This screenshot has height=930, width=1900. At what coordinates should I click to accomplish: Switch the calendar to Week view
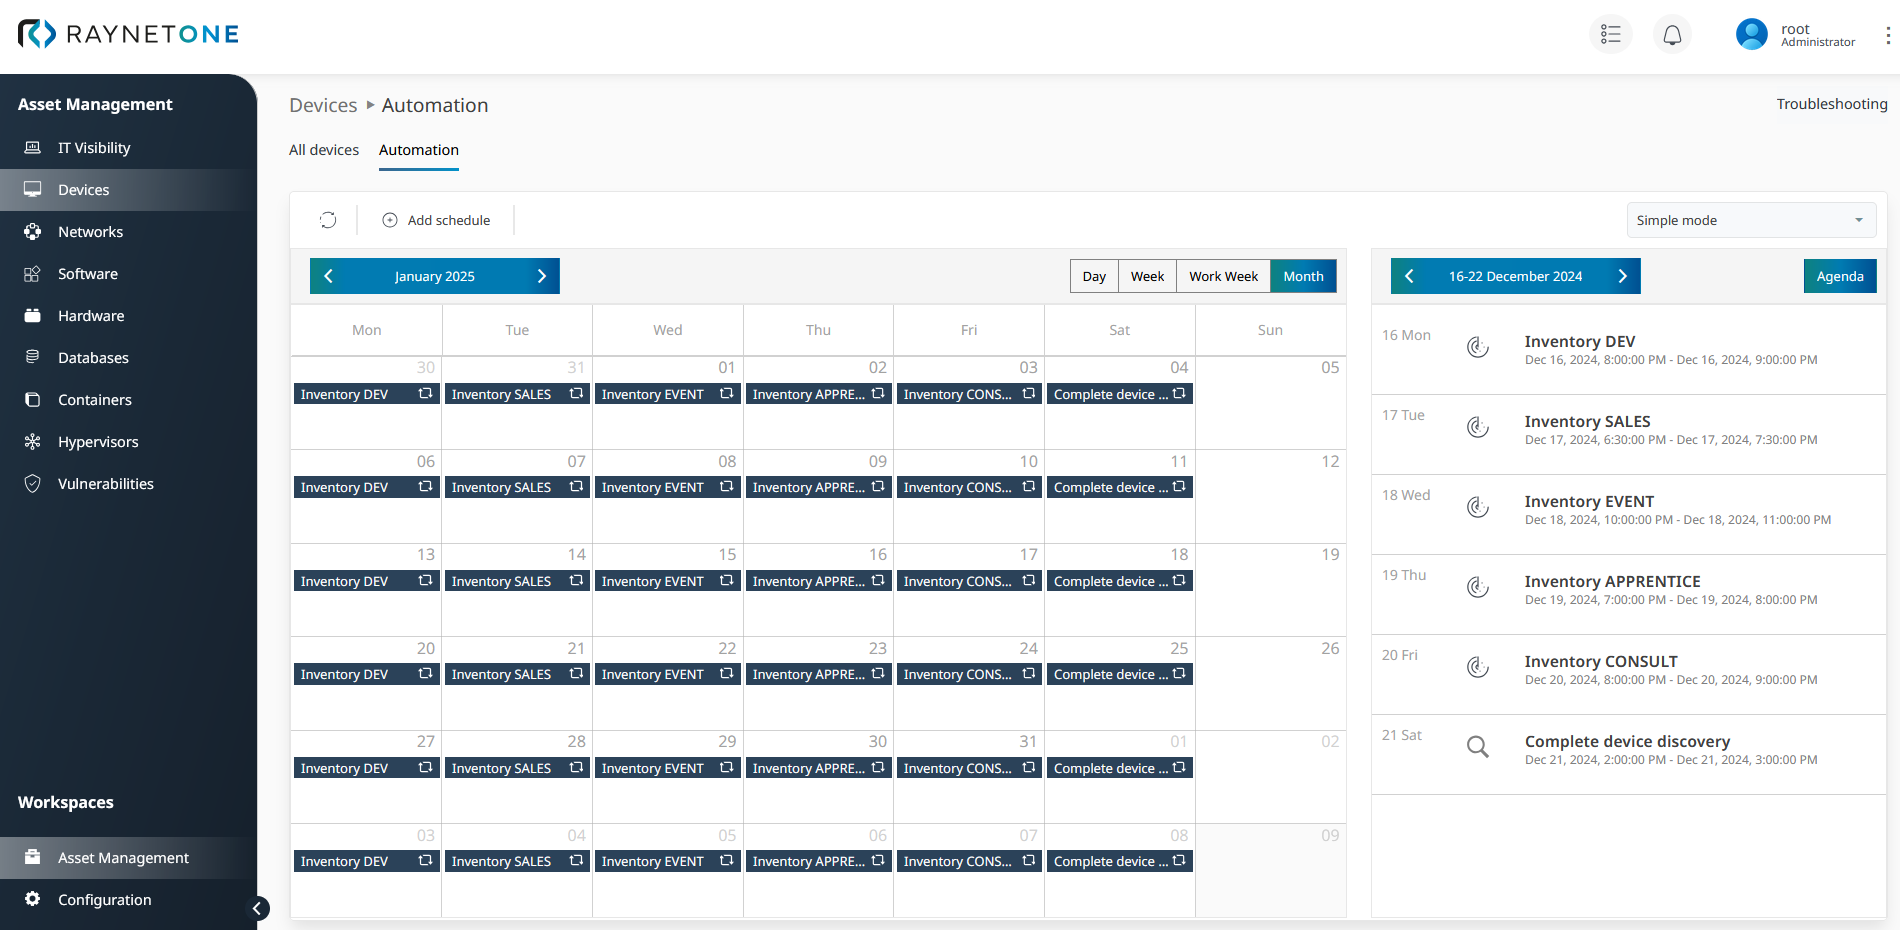[x=1147, y=277]
